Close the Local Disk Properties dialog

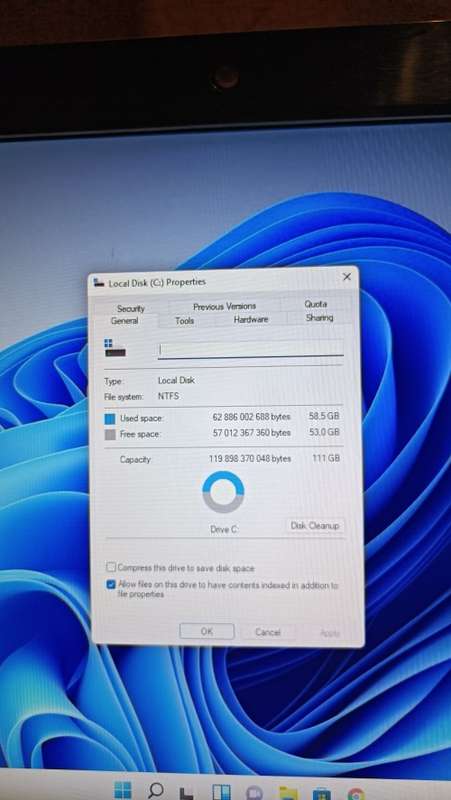pos(347,277)
